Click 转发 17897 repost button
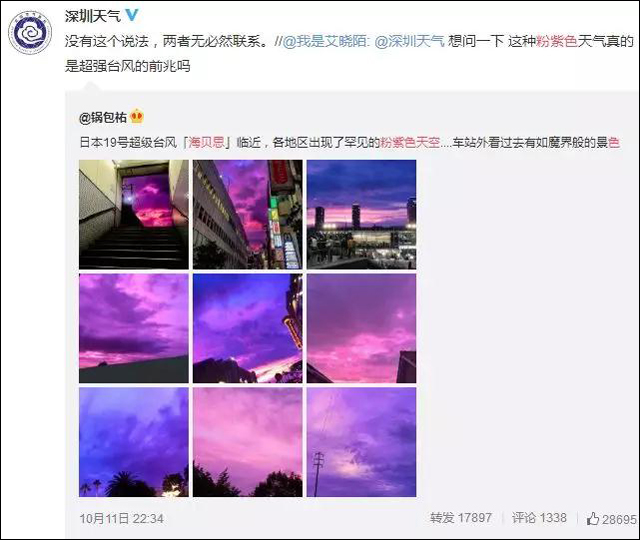This screenshot has width=640, height=540. coord(460,518)
